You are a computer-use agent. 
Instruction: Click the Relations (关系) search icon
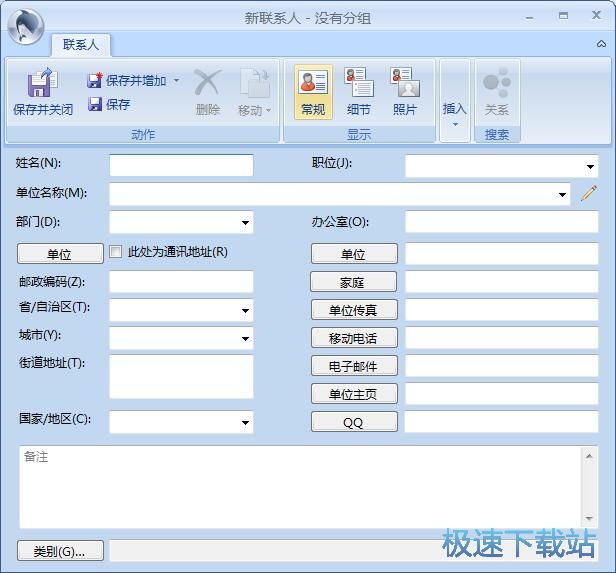pos(497,82)
